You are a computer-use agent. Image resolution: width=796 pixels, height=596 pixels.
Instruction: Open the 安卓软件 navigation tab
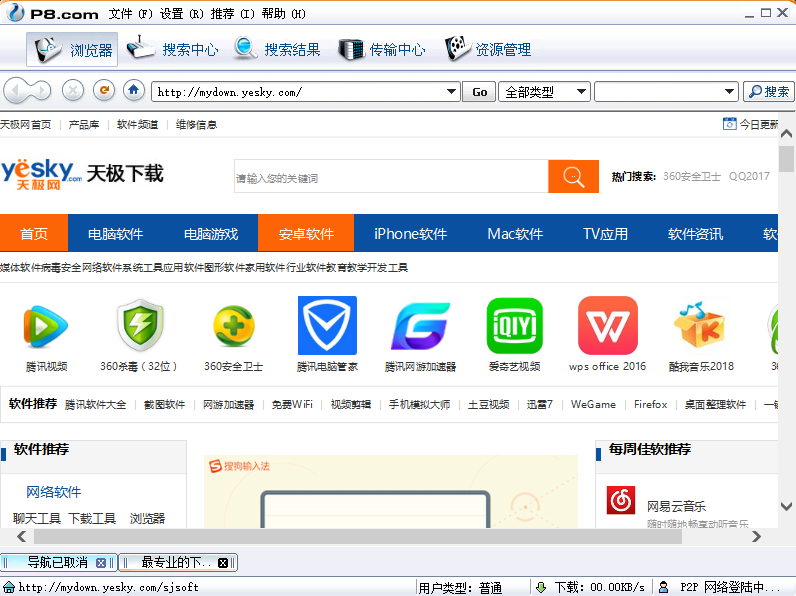306,233
